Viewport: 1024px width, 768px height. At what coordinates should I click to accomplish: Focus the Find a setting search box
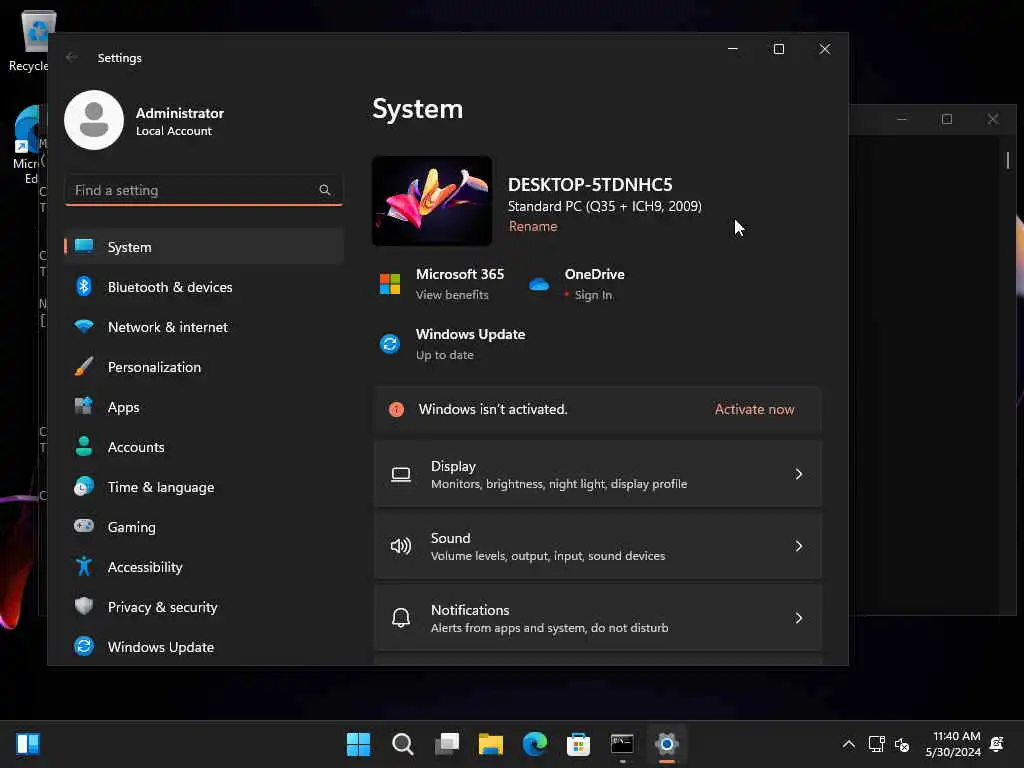pos(204,190)
